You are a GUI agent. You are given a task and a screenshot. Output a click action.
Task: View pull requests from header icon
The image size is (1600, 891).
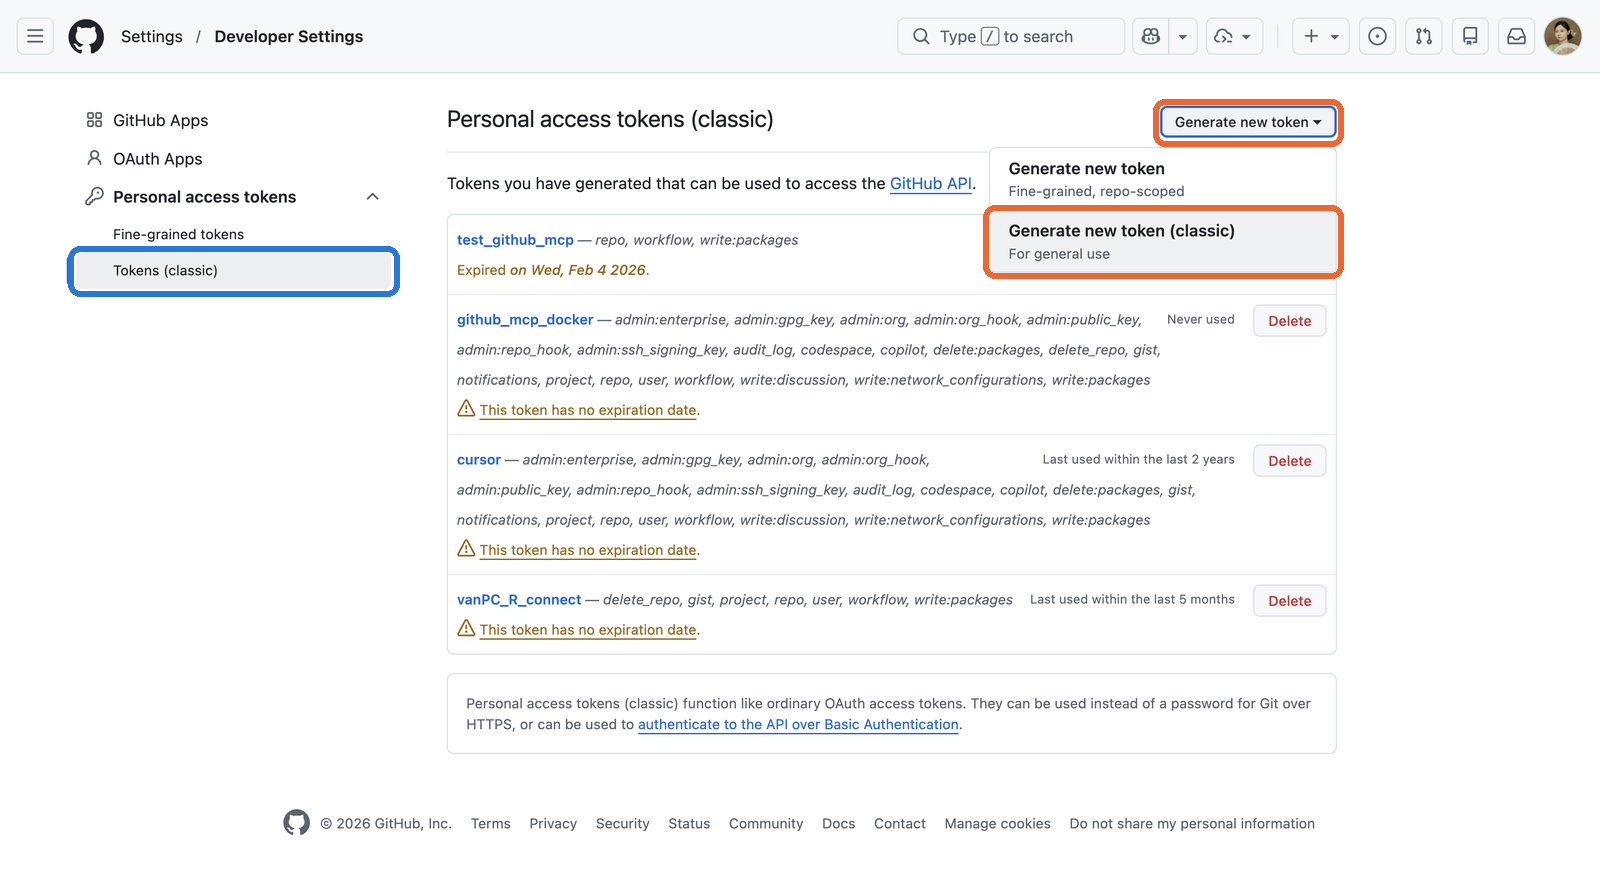[x=1424, y=36]
